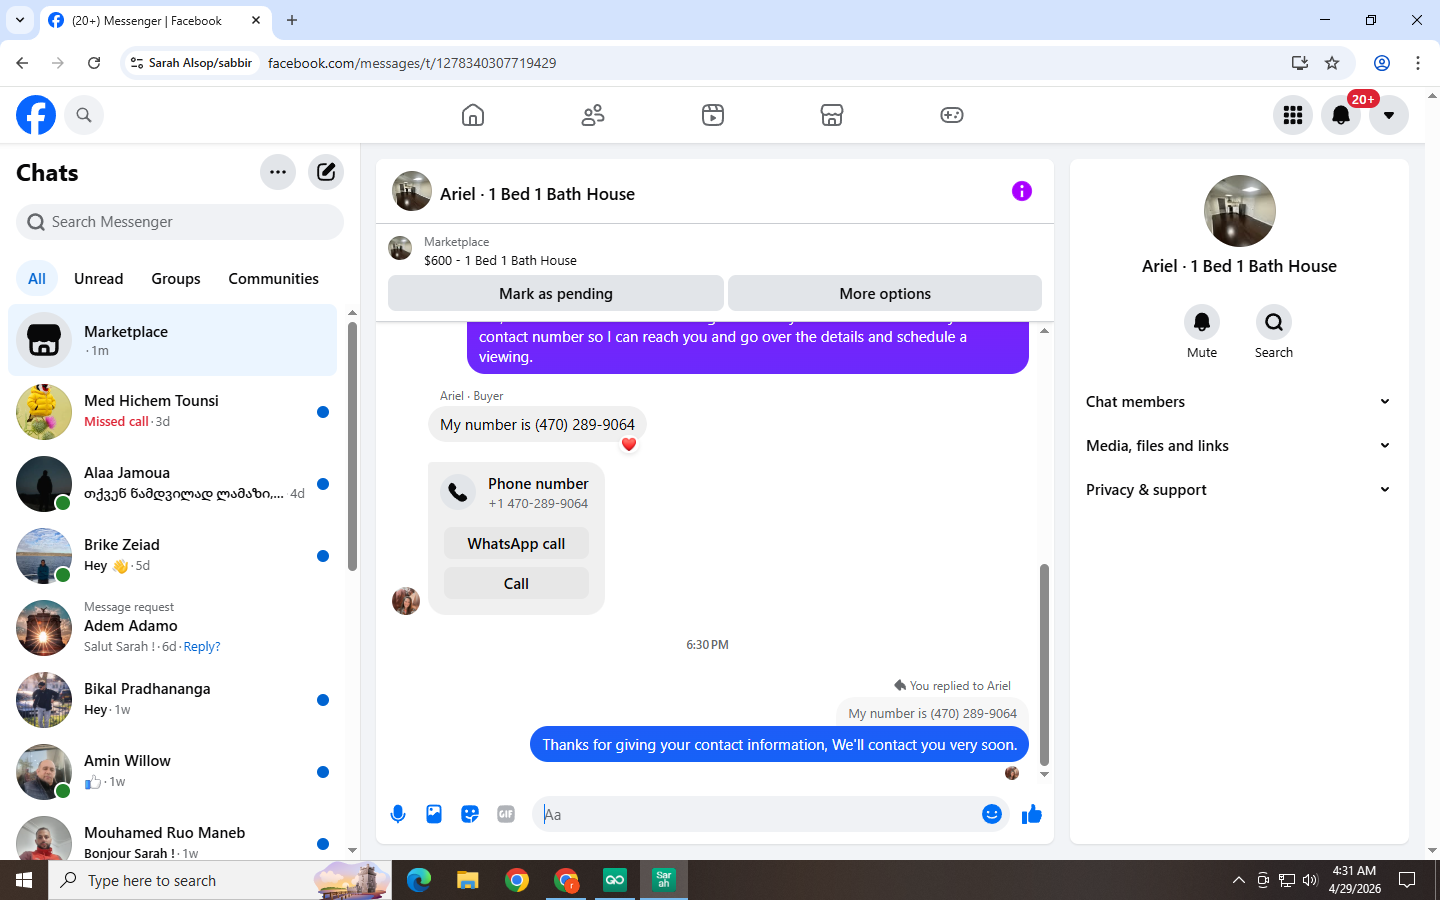Choose a GIF icon
This screenshot has width=1440, height=900.
(x=506, y=814)
